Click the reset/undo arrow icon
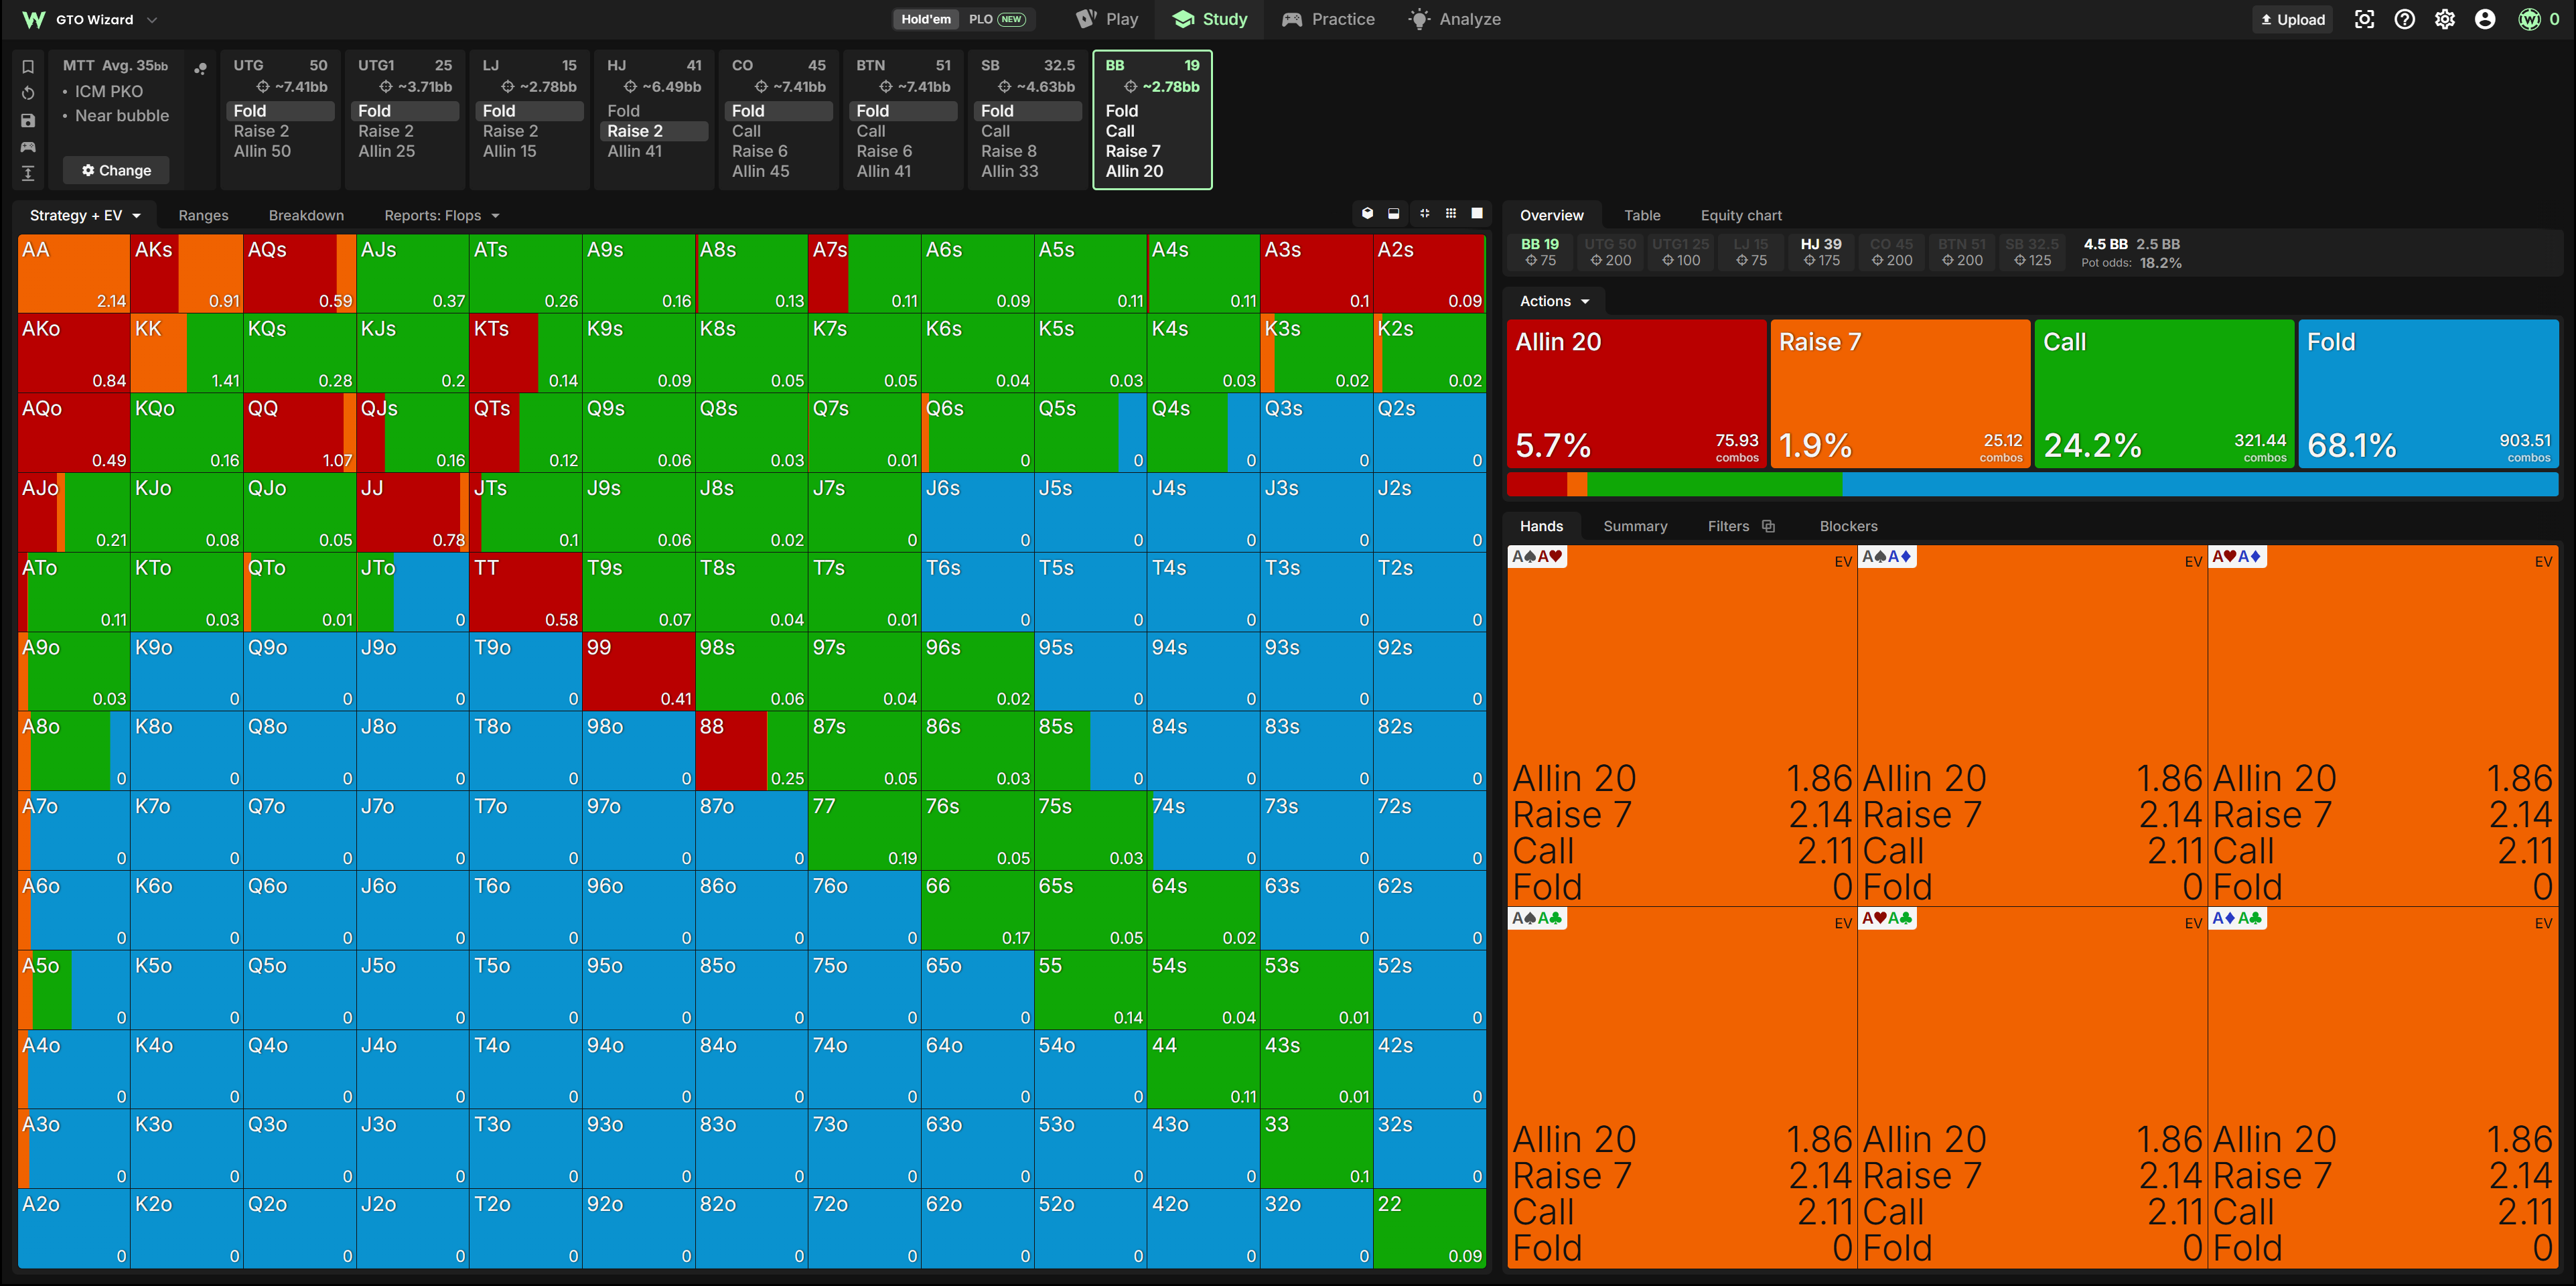 tap(28, 93)
